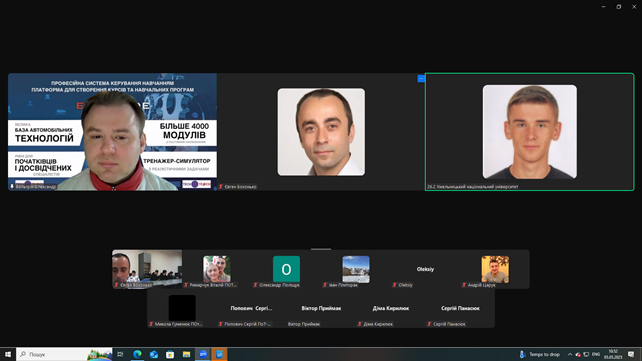
Task: Click Андрій Царук's participant thumbnail
Action: tap(495, 269)
